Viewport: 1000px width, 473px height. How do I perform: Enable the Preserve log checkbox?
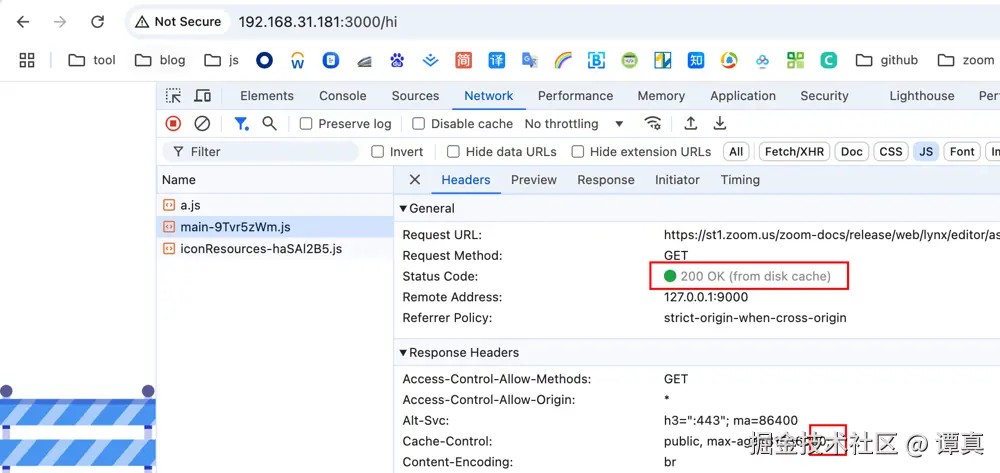(x=306, y=124)
